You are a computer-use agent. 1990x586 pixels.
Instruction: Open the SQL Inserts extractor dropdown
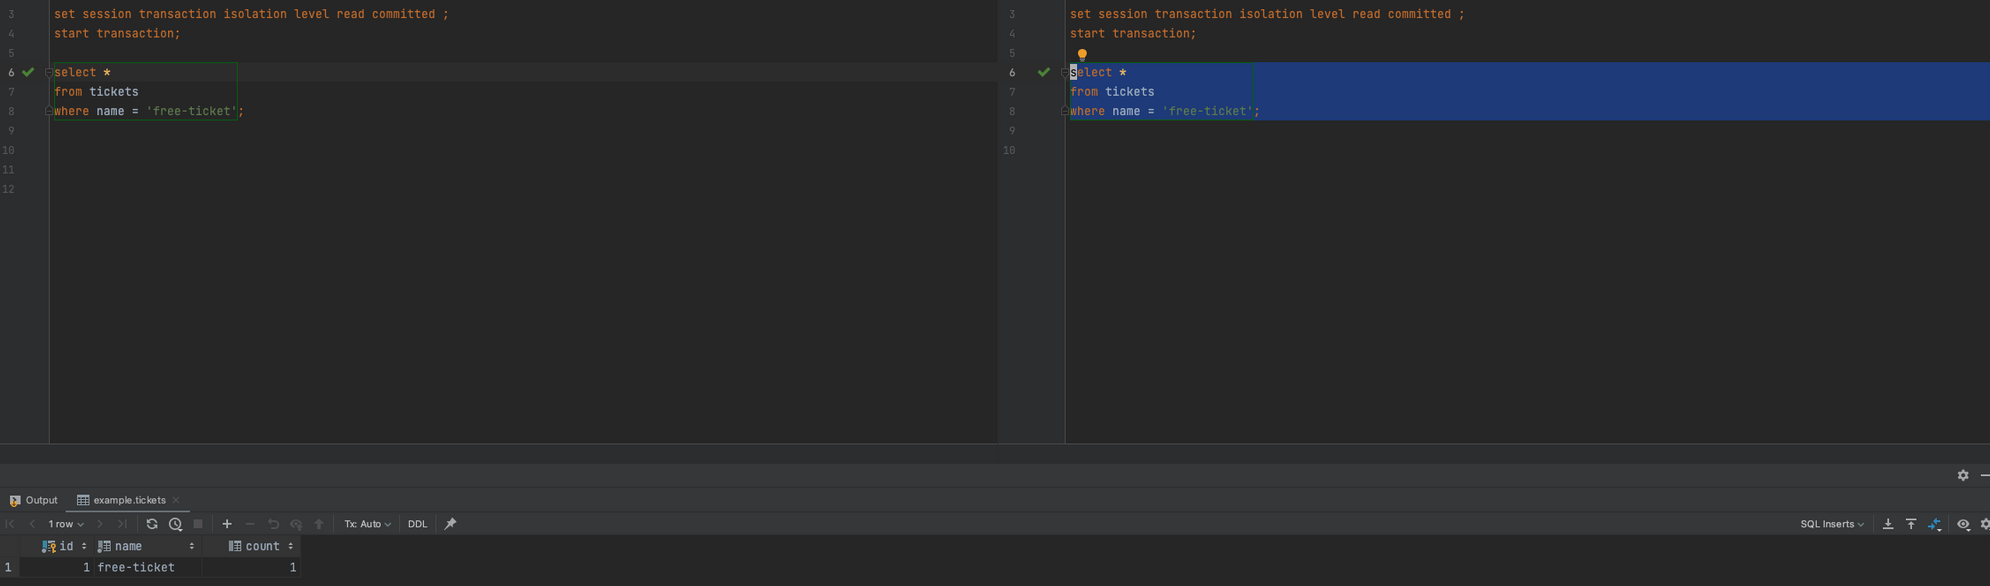point(1832,524)
